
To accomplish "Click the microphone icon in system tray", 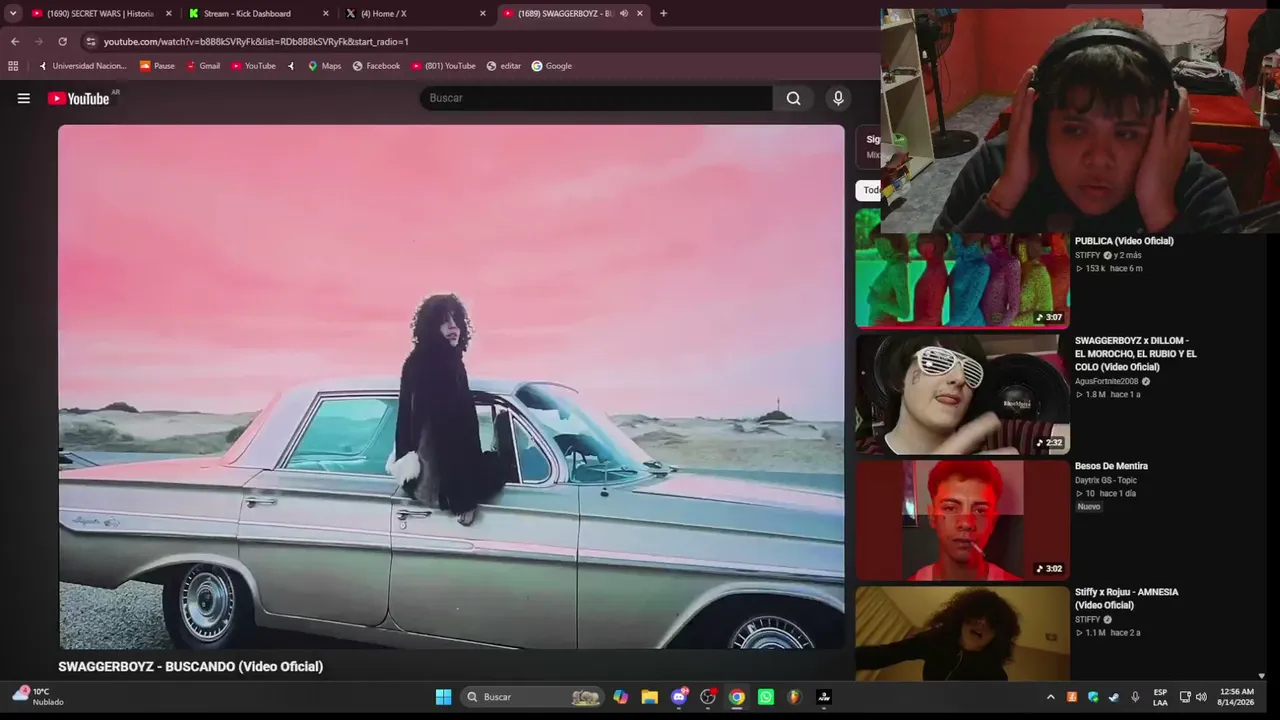I will click(1135, 697).
